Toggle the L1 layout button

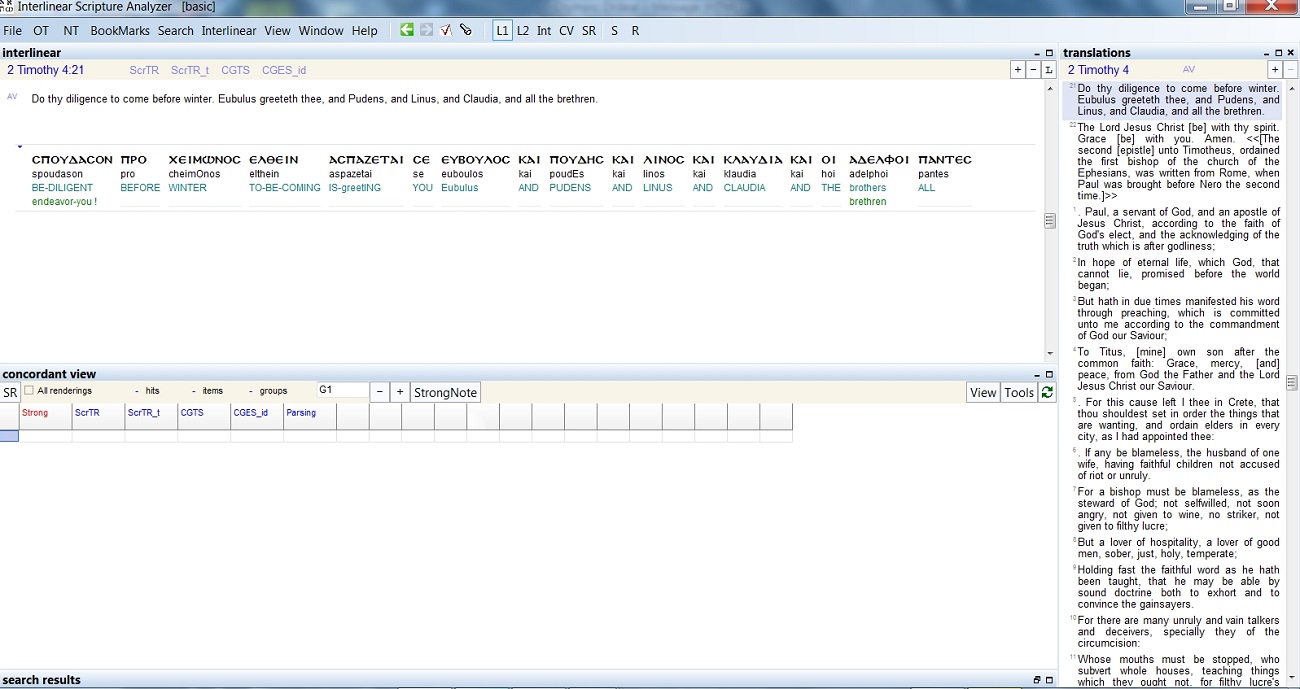[x=502, y=30]
